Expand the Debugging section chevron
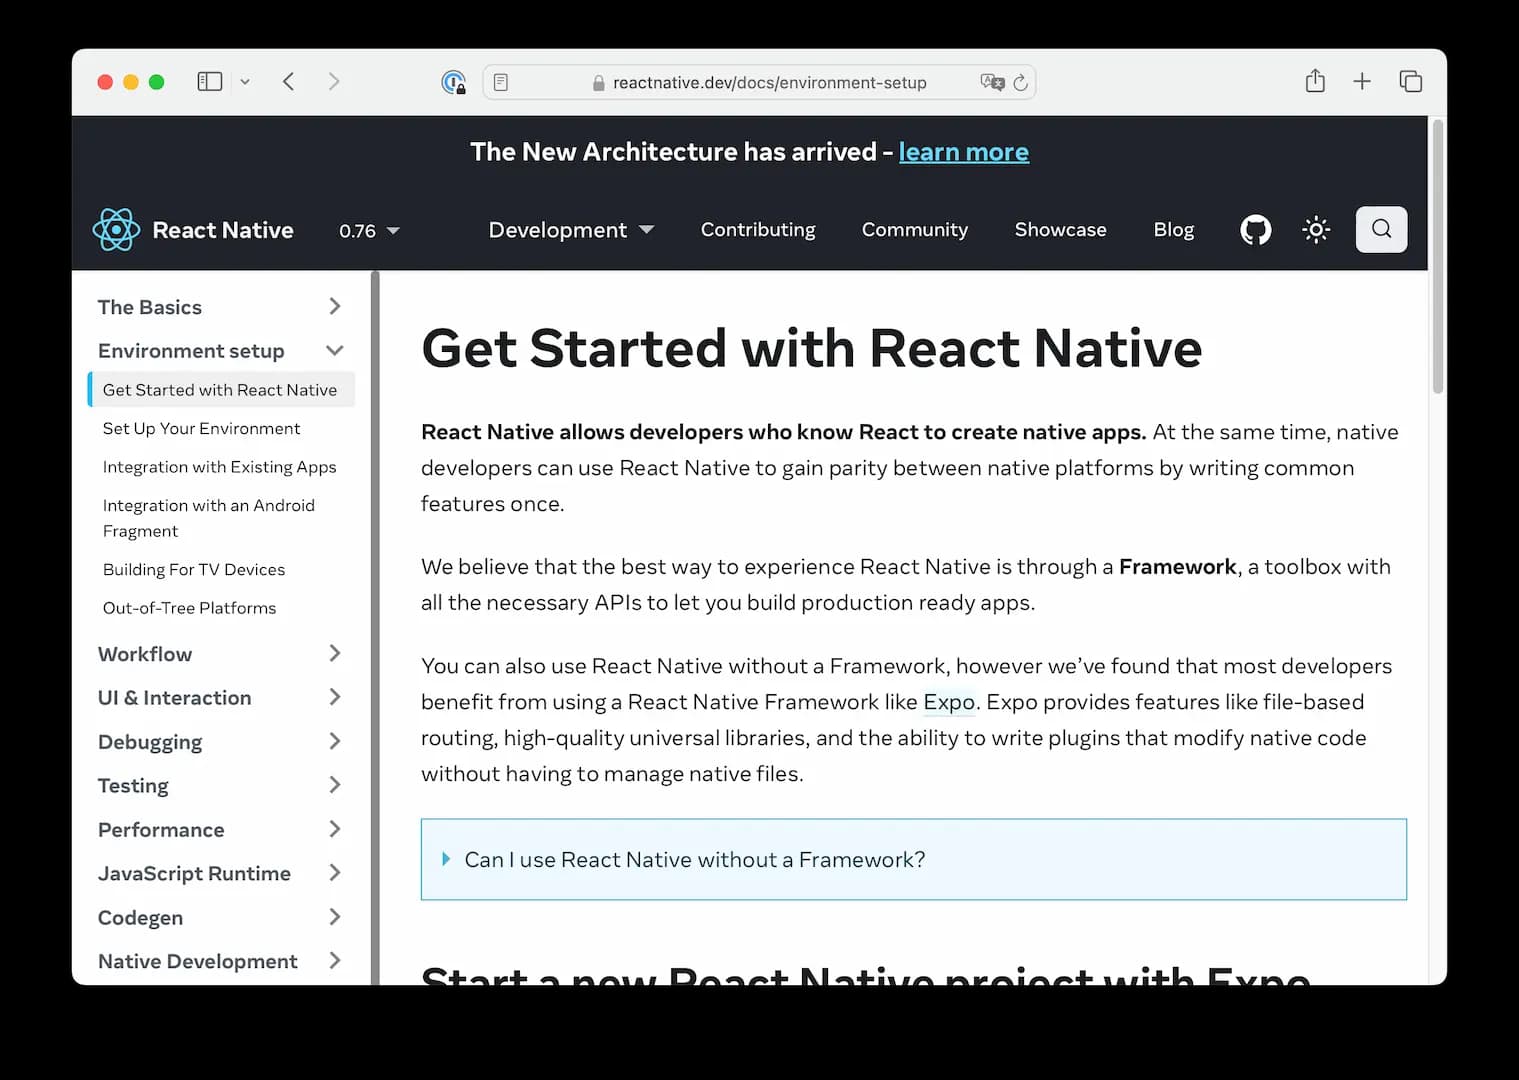Image resolution: width=1519 pixels, height=1080 pixels. [335, 742]
